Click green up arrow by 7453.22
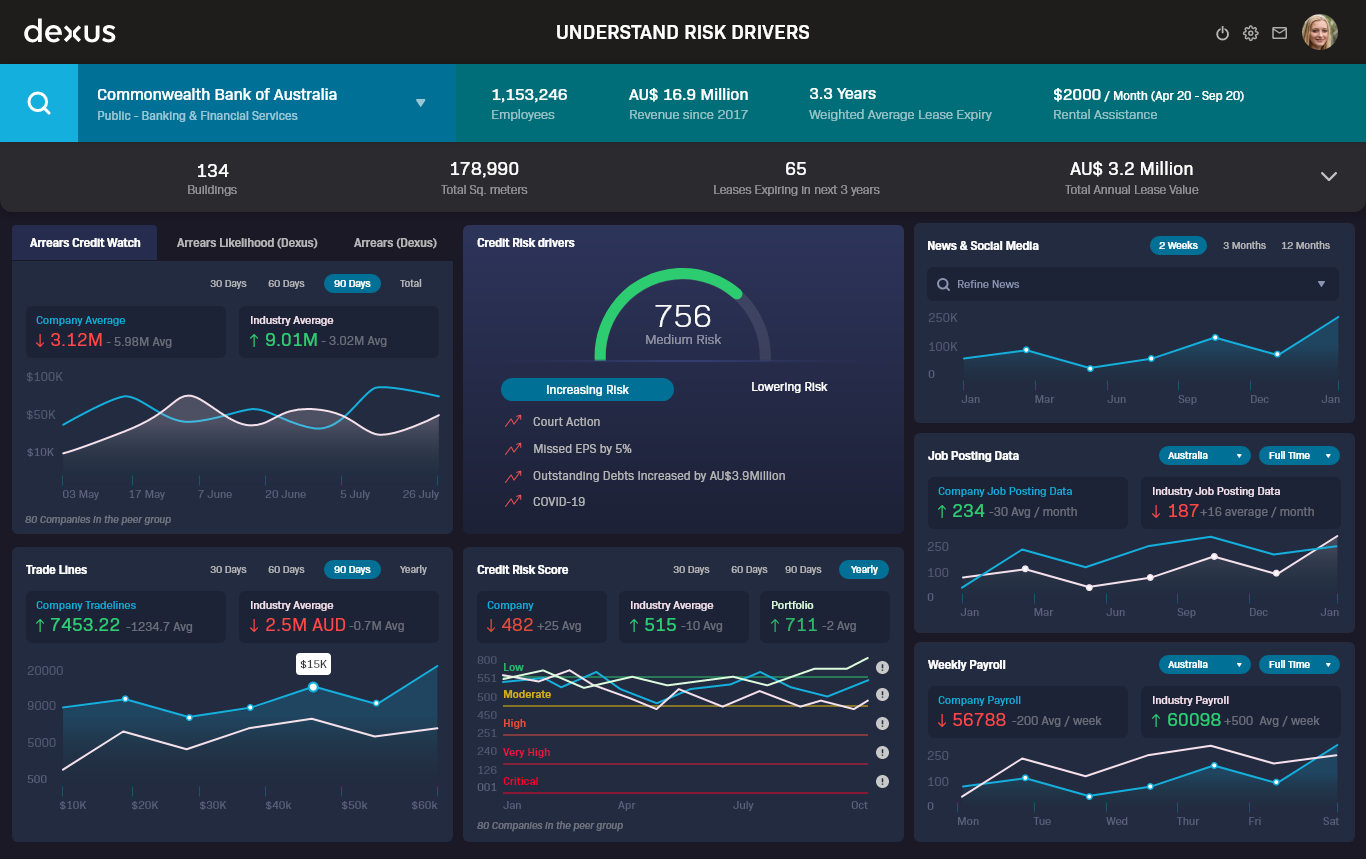The height and width of the screenshot is (859, 1366). pyautogui.click(x=40, y=625)
